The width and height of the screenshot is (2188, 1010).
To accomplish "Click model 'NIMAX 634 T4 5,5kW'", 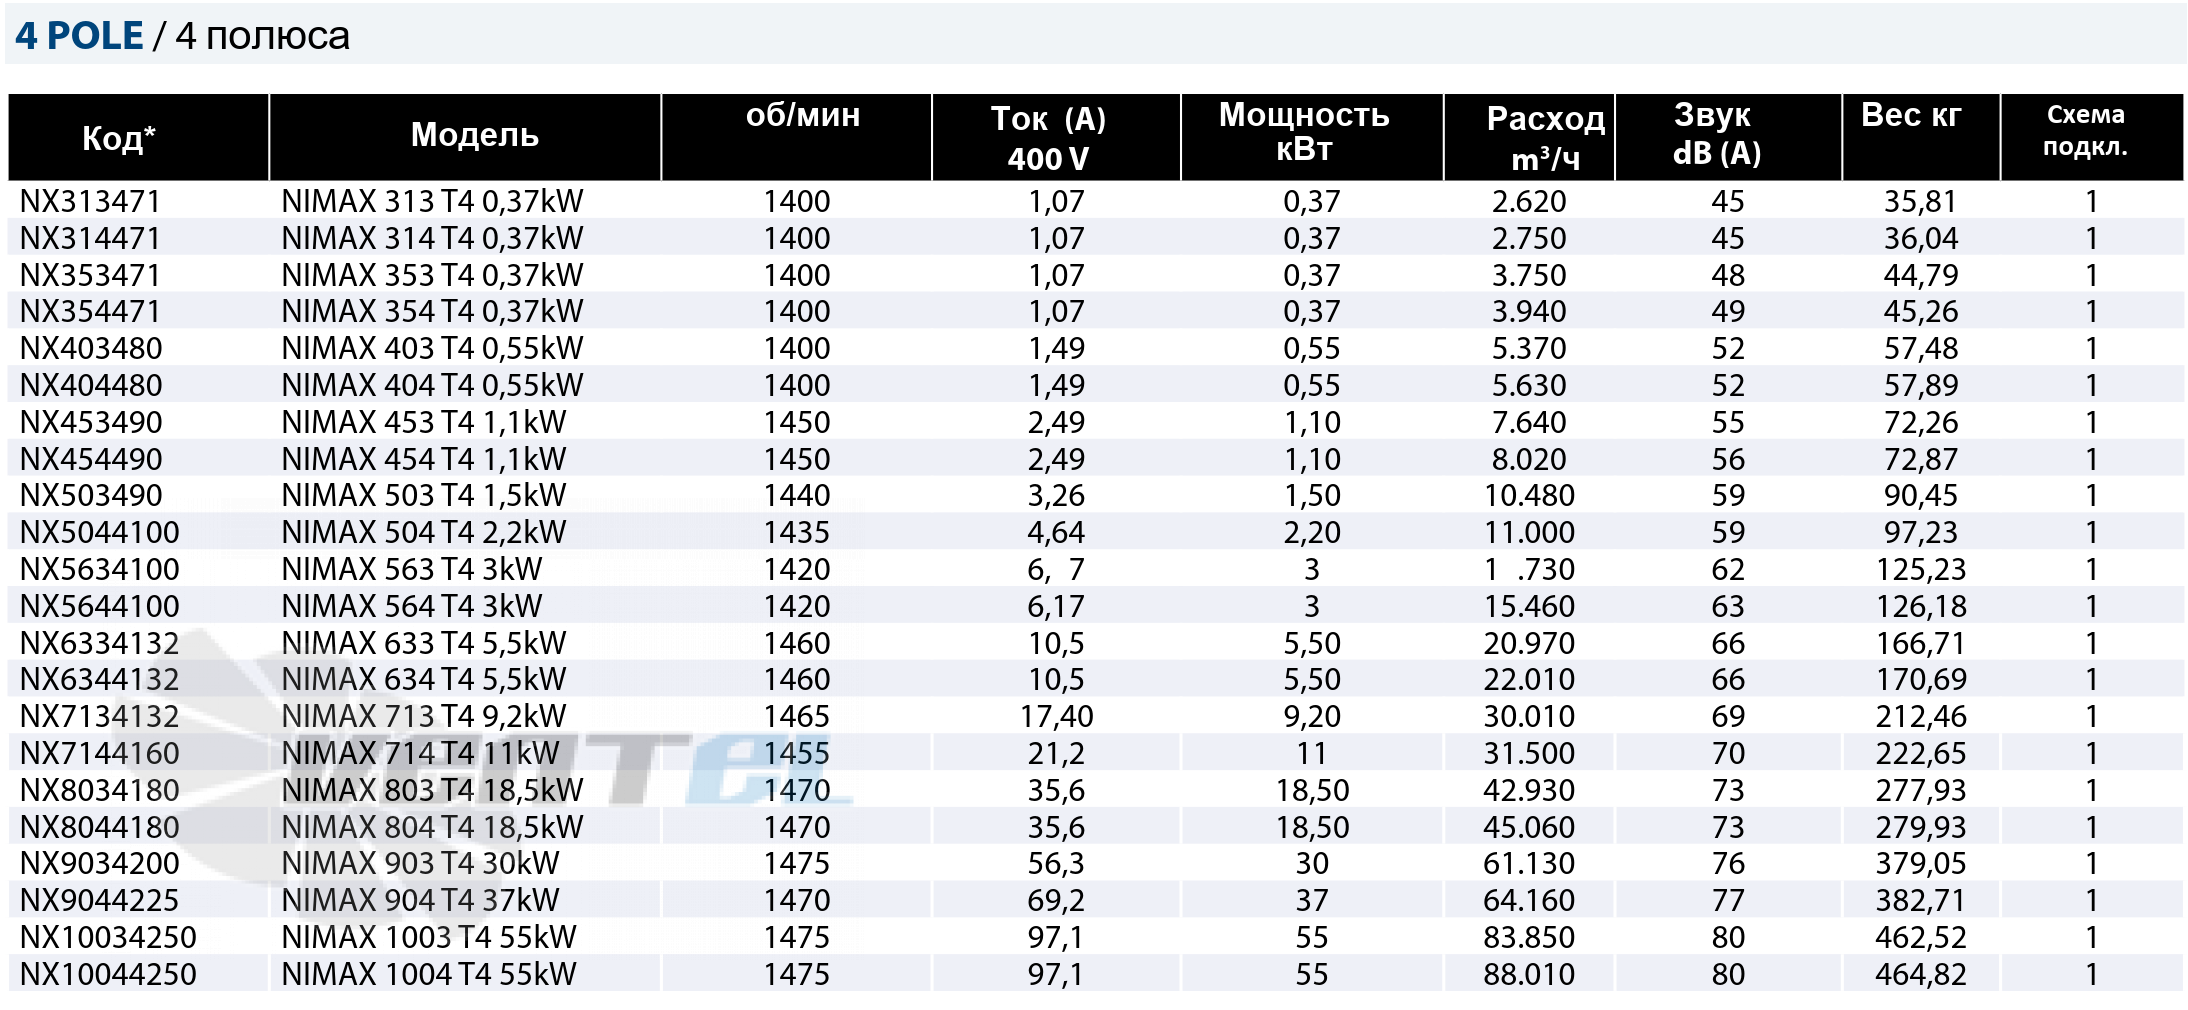I will (424, 679).
